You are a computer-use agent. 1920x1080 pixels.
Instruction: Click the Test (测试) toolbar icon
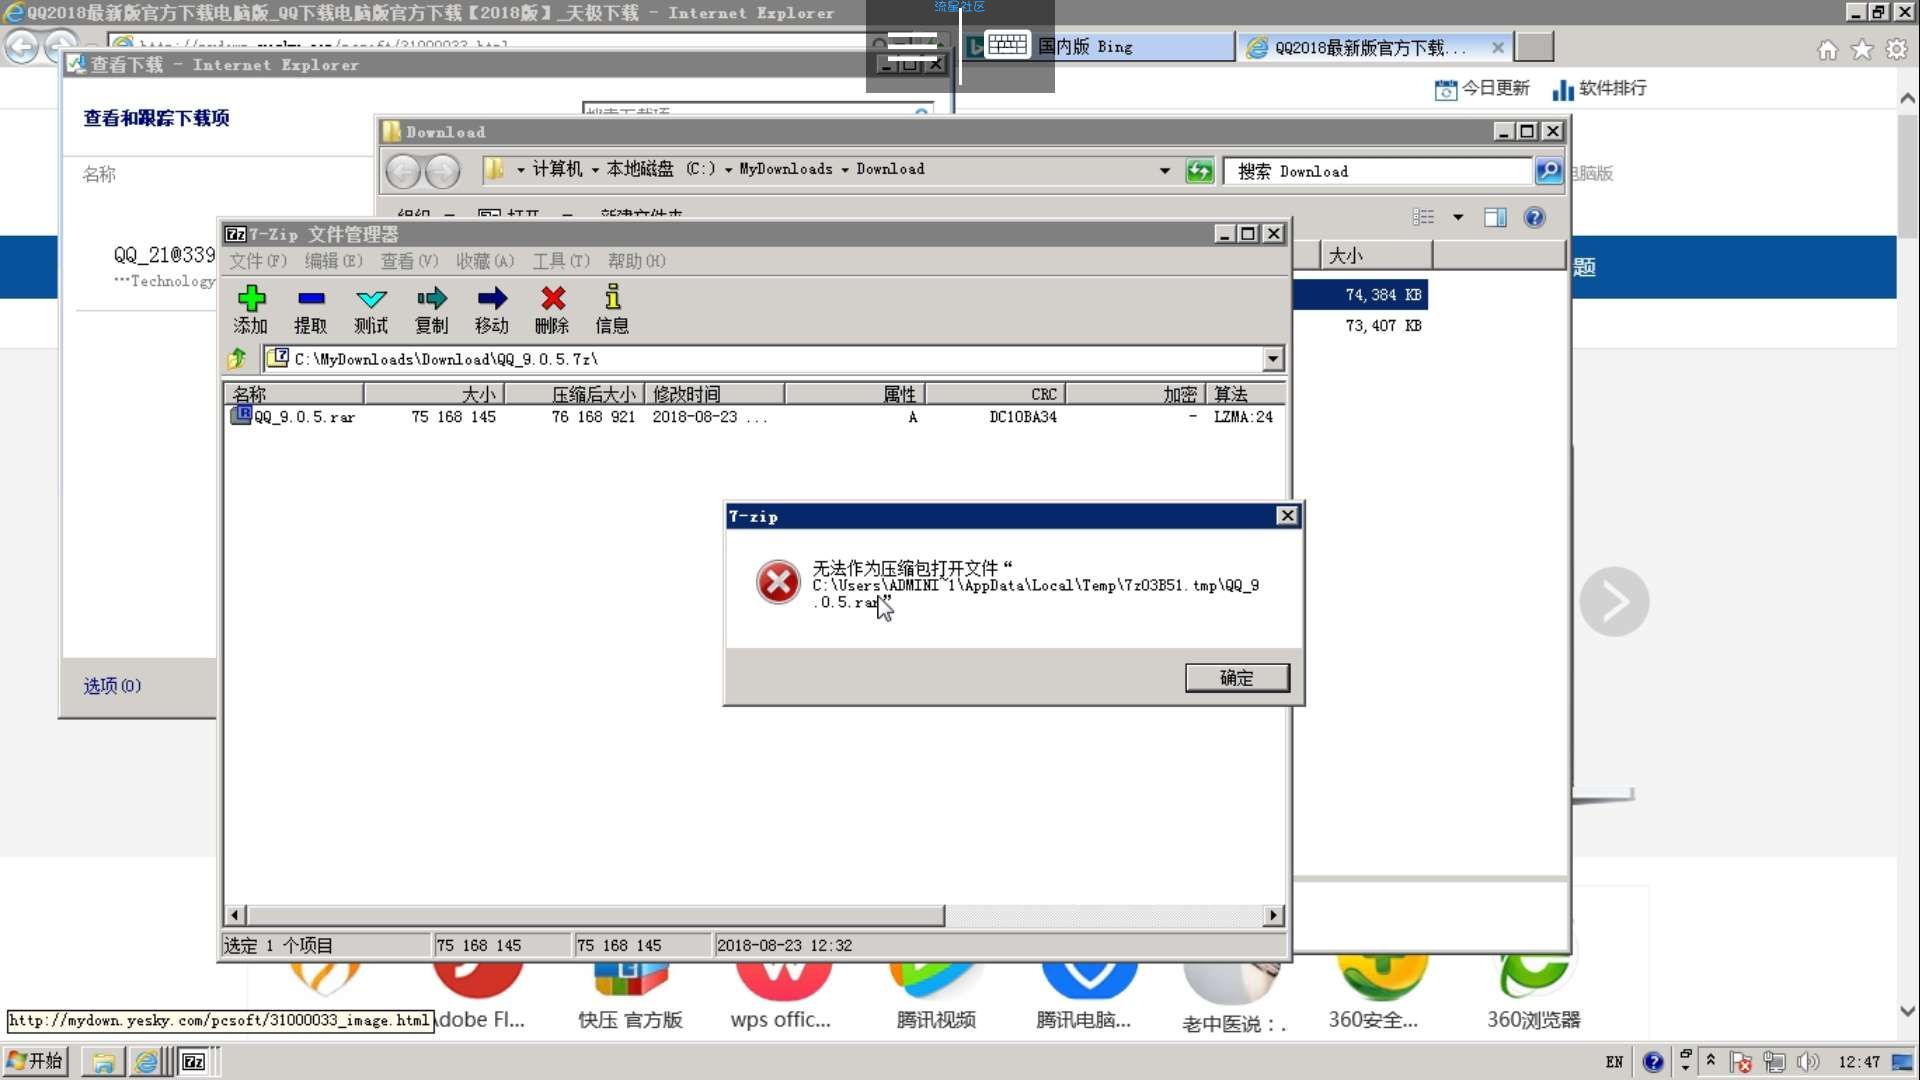click(371, 299)
